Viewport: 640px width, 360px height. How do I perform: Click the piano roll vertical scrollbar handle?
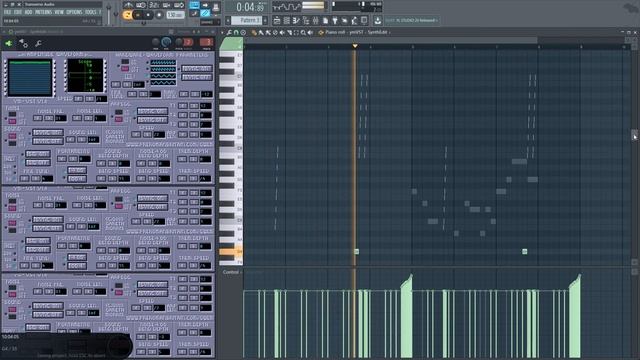point(634,135)
